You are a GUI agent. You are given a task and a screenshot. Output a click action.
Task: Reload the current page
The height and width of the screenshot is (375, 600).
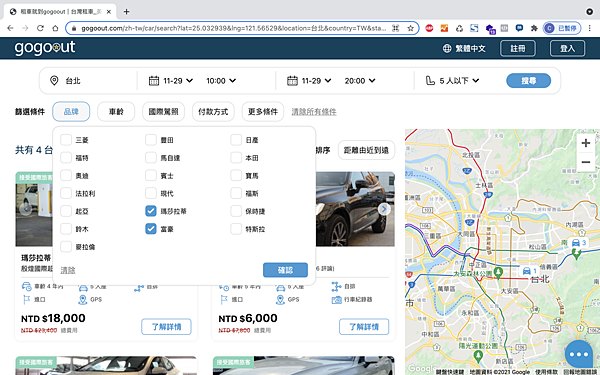point(40,28)
